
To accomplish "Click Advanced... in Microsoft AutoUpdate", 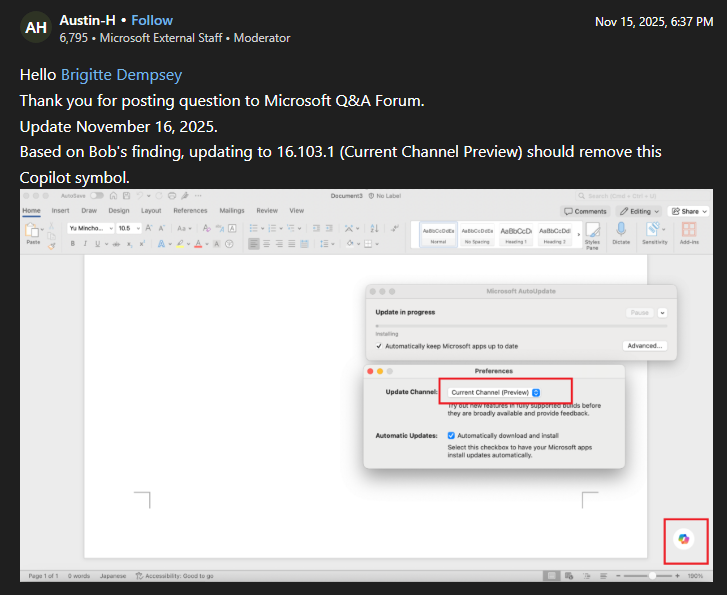I will [644, 346].
